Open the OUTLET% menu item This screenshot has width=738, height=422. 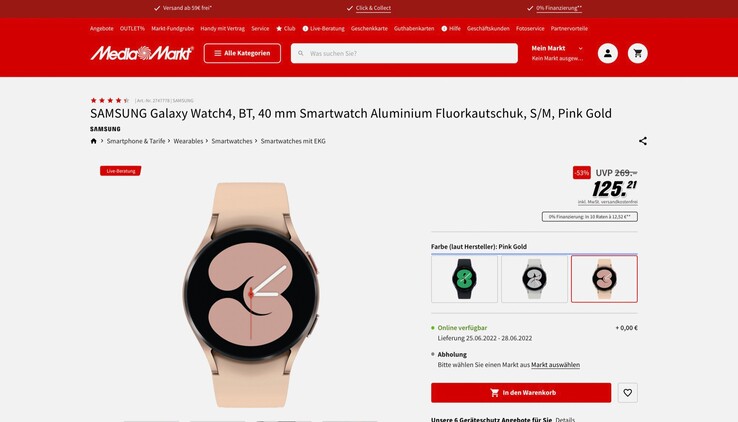coord(132,29)
